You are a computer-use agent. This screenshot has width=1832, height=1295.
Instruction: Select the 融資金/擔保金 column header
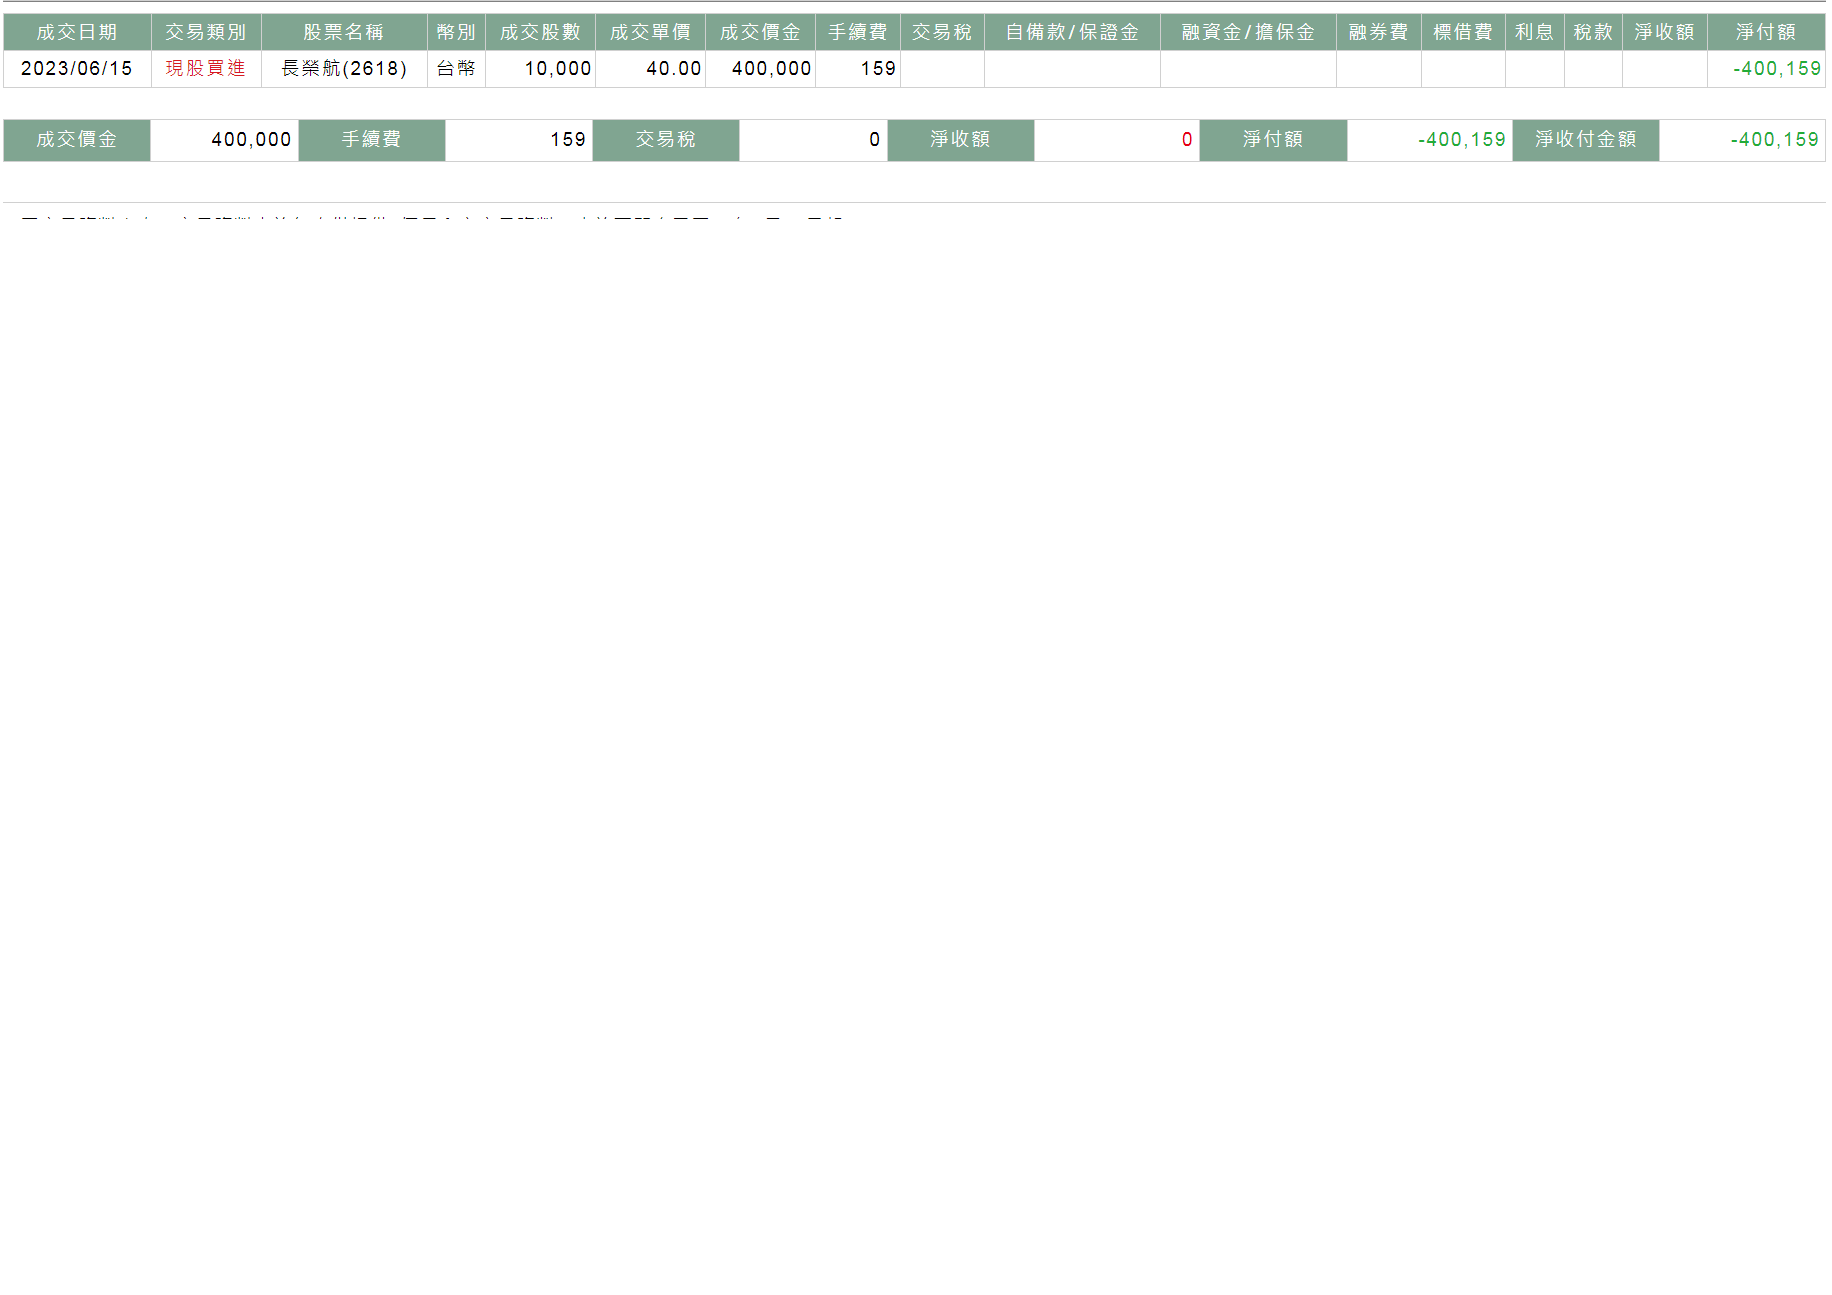[1248, 32]
